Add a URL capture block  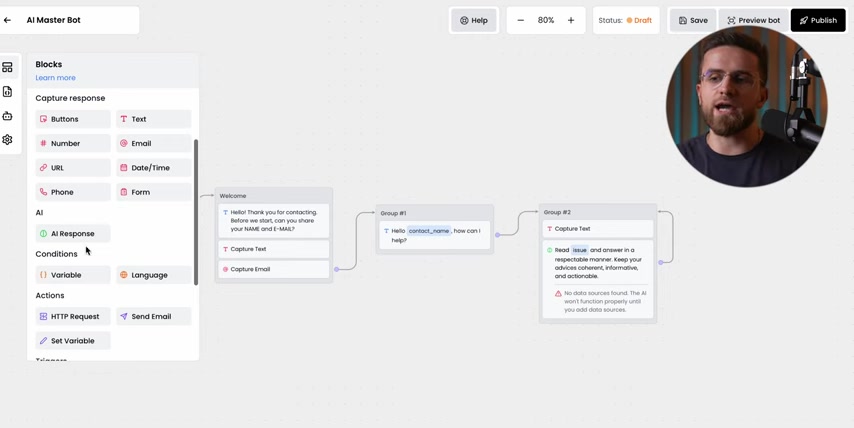pos(73,168)
